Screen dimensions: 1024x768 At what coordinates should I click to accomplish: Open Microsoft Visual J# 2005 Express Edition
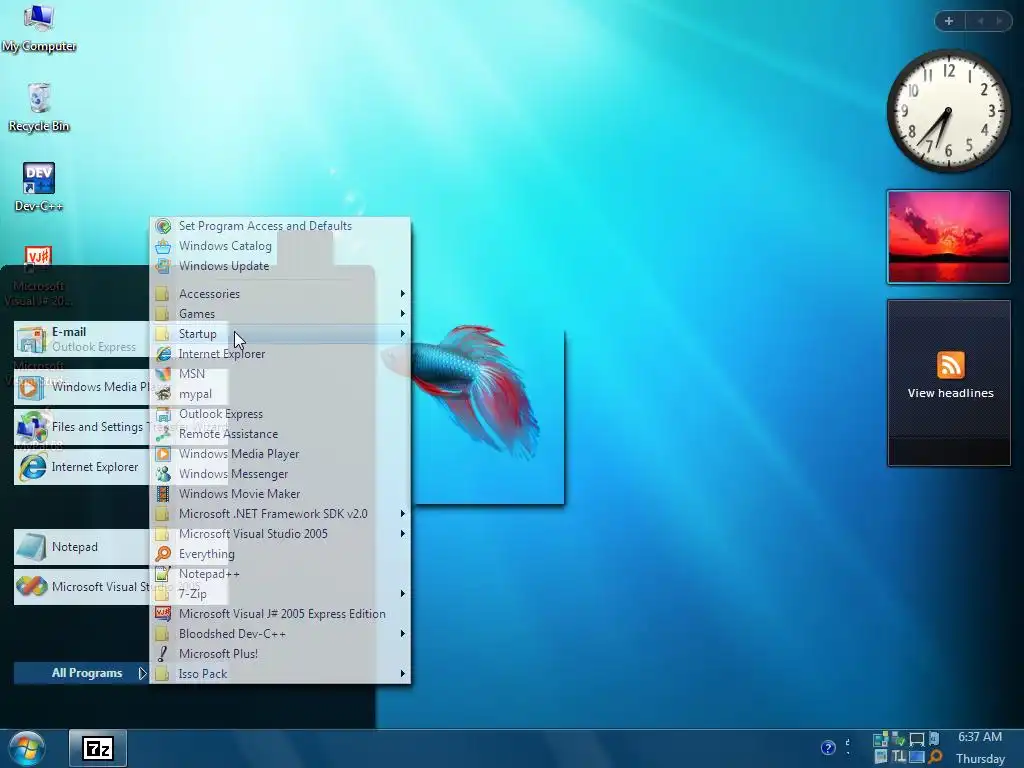tap(280, 614)
